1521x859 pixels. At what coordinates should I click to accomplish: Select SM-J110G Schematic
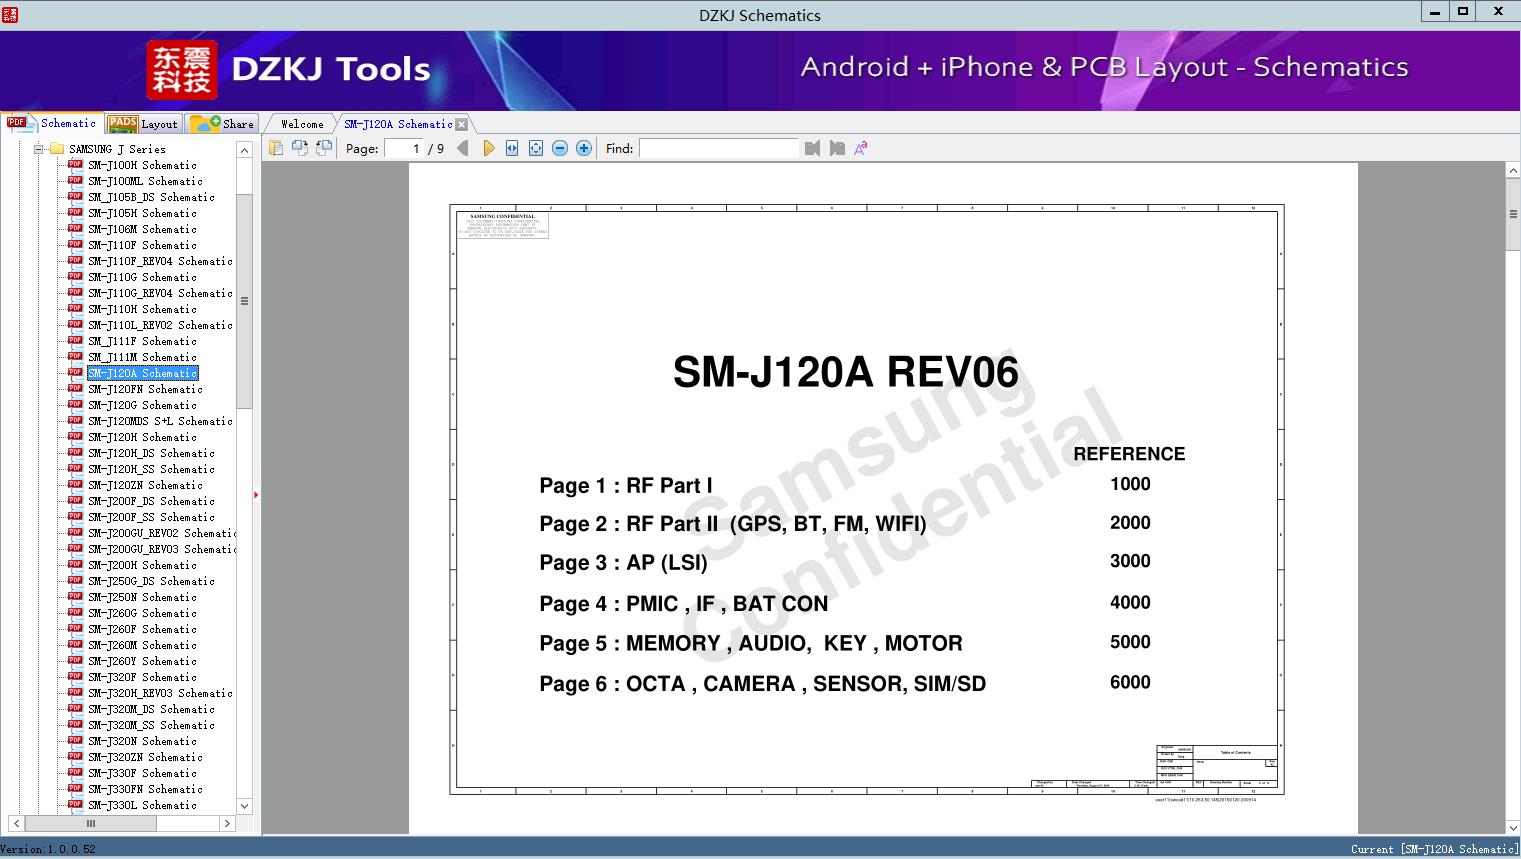pos(142,277)
